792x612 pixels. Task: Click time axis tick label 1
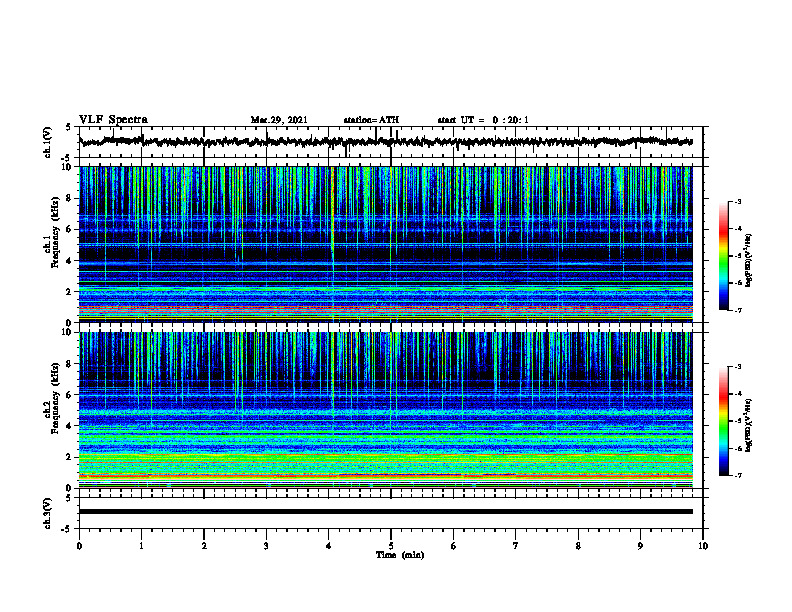[141, 546]
